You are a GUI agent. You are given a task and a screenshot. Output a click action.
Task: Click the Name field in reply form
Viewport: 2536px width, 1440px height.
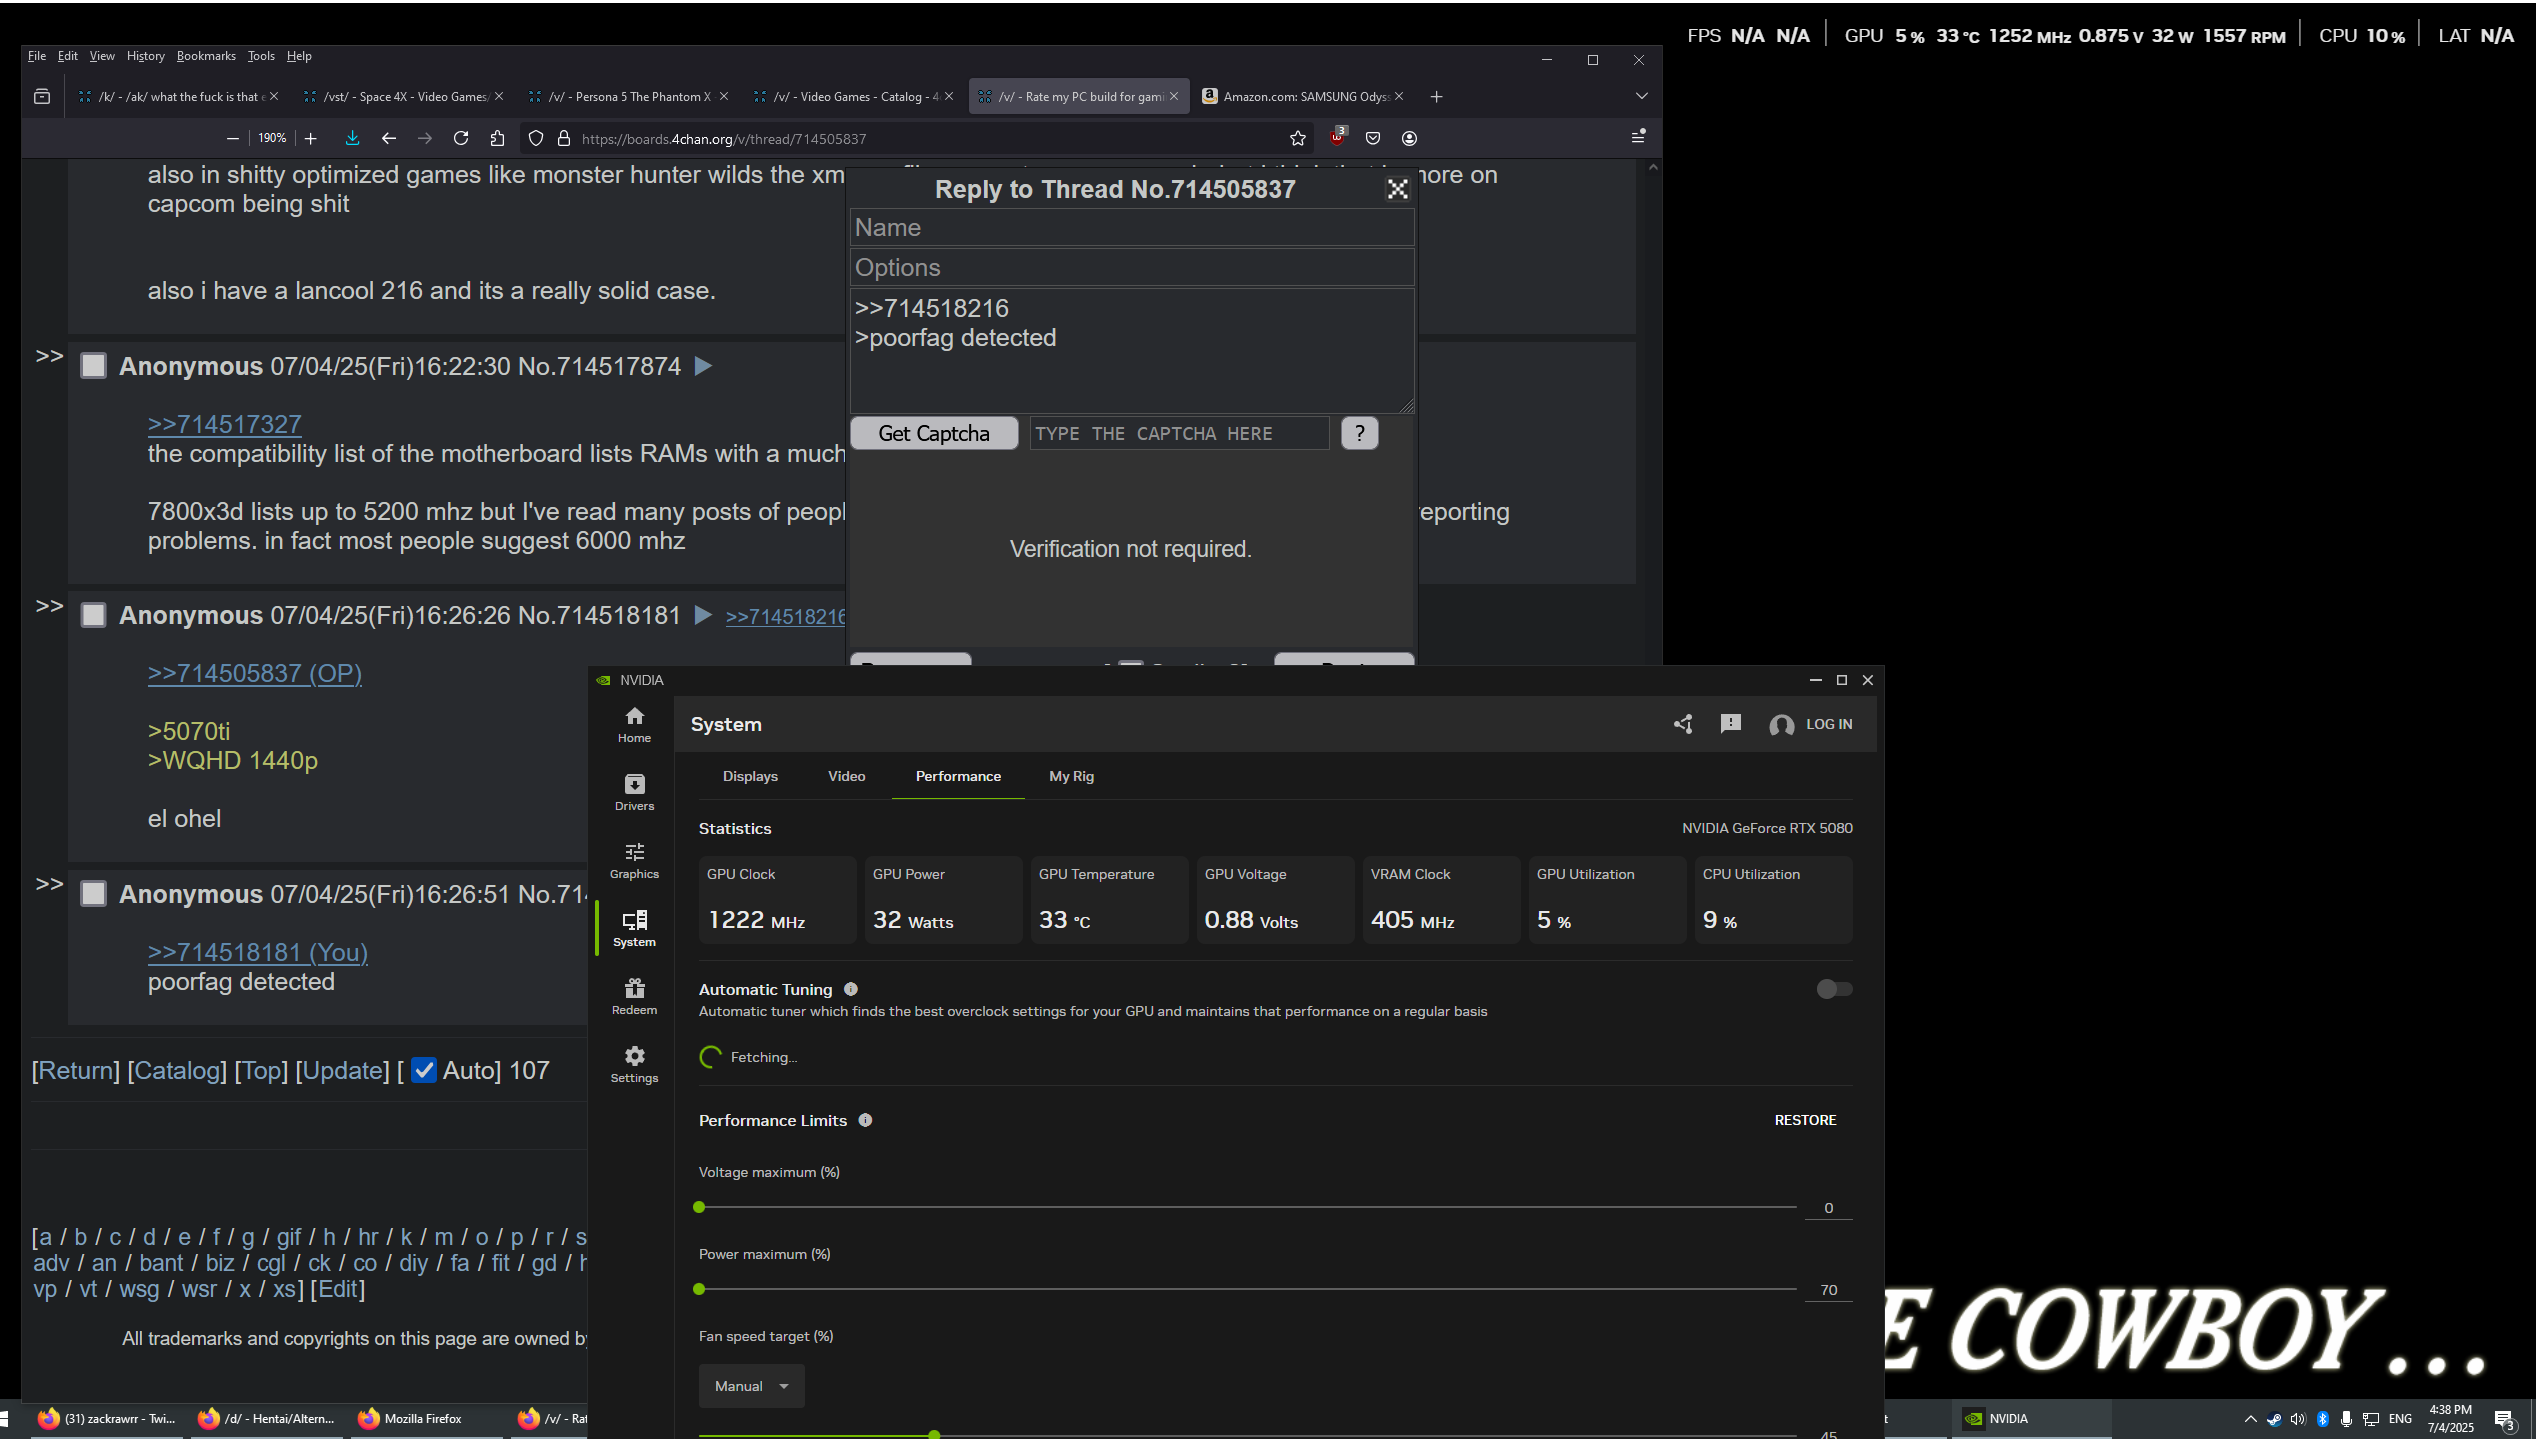(x=1132, y=227)
